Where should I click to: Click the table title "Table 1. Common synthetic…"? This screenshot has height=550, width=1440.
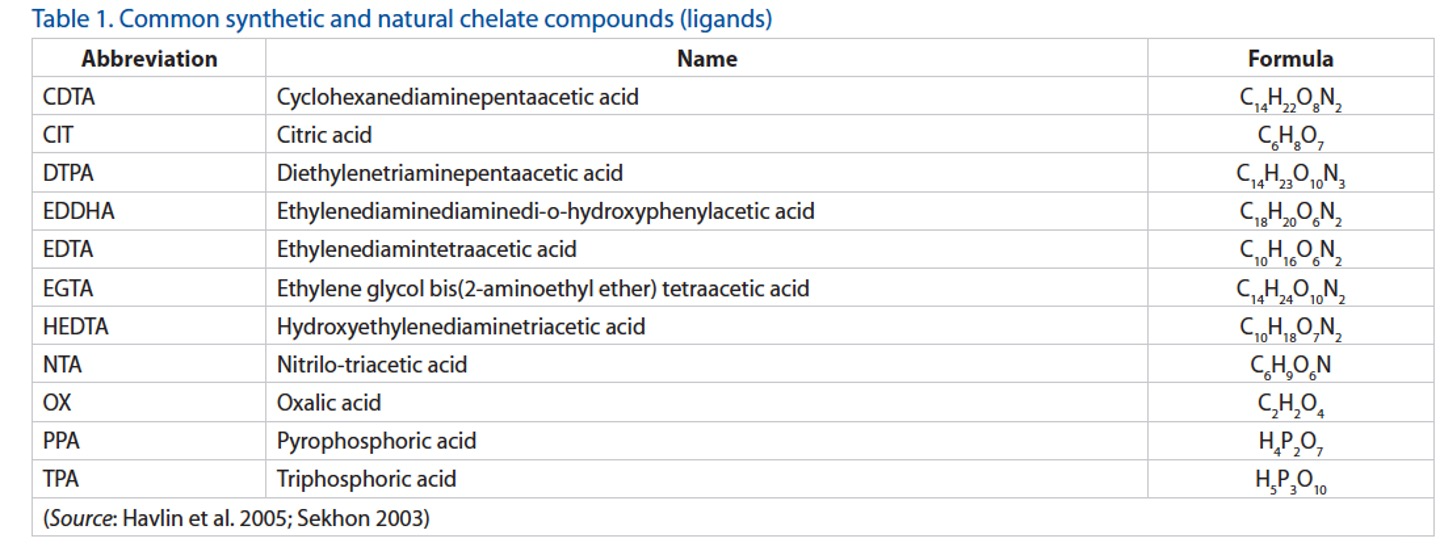[402, 19]
